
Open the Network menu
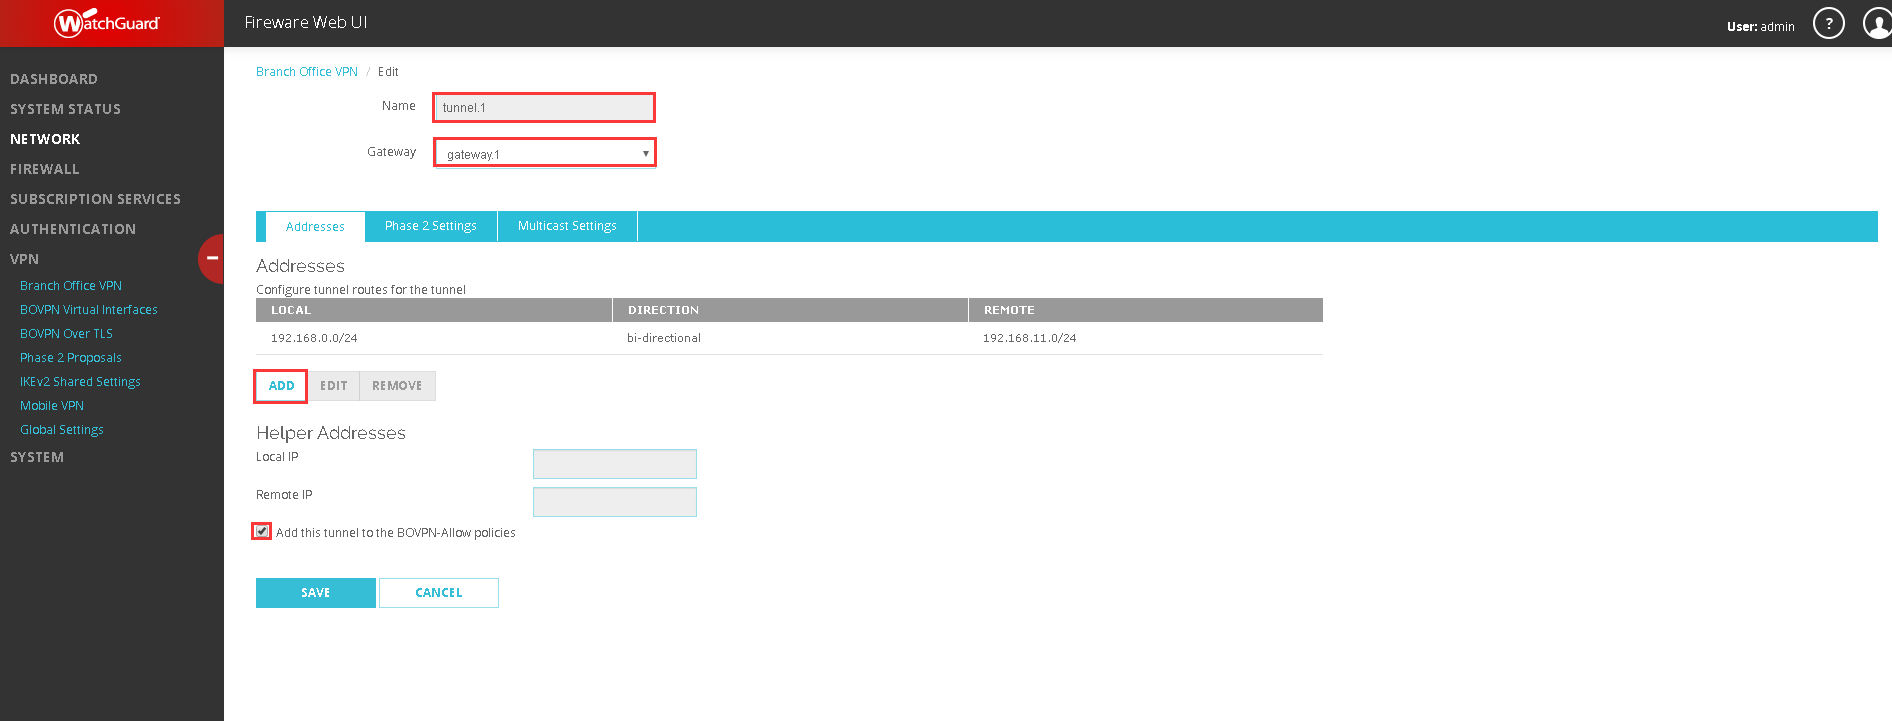45,139
